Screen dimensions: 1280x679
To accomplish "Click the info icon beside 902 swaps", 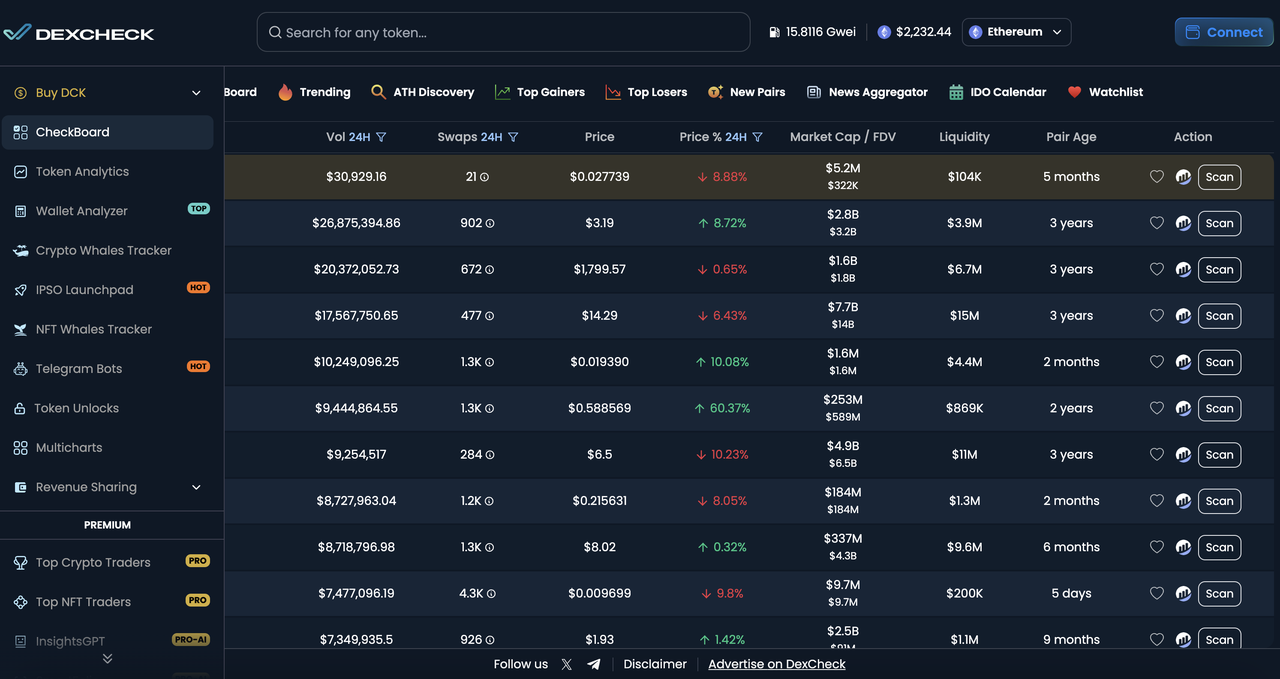I will tap(490, 224).
